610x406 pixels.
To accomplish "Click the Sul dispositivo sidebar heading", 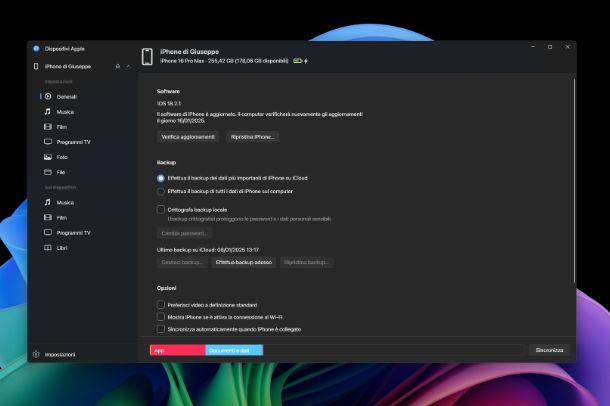I will coord(60,187).
